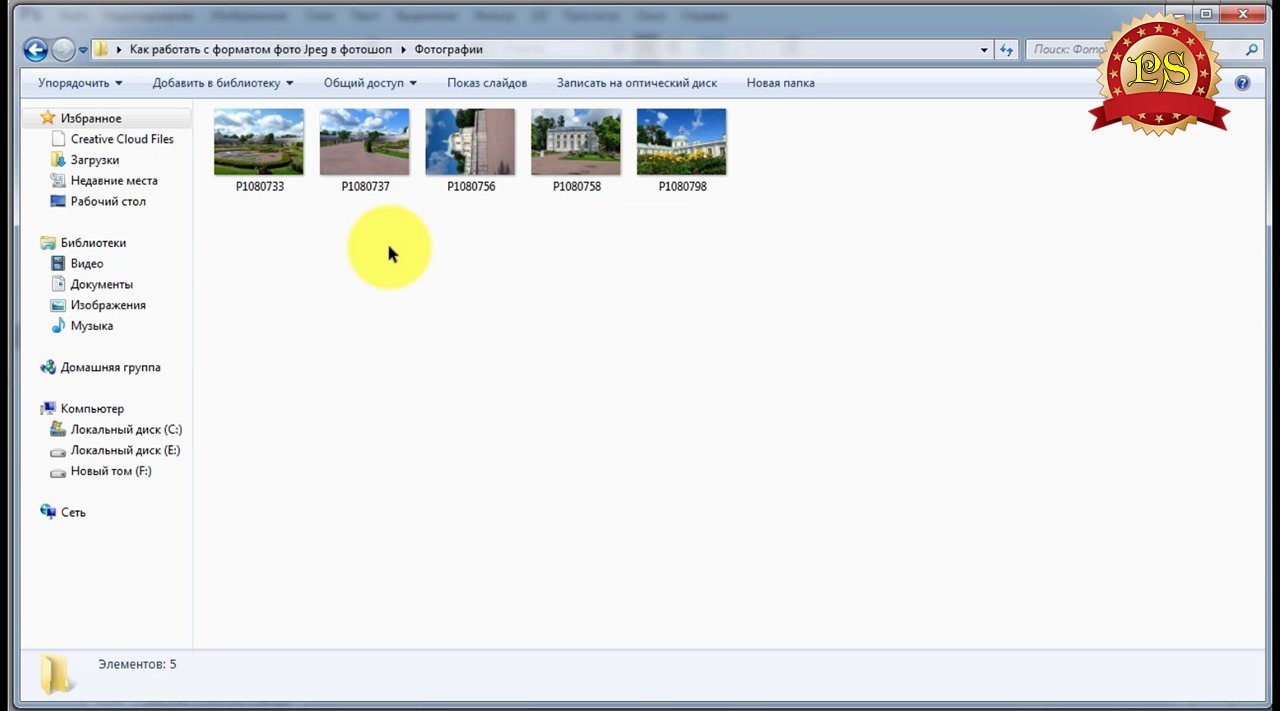Click Записать на оптический диск
The height and width of the screenshot is (711, 1280).
pos(636,83)
